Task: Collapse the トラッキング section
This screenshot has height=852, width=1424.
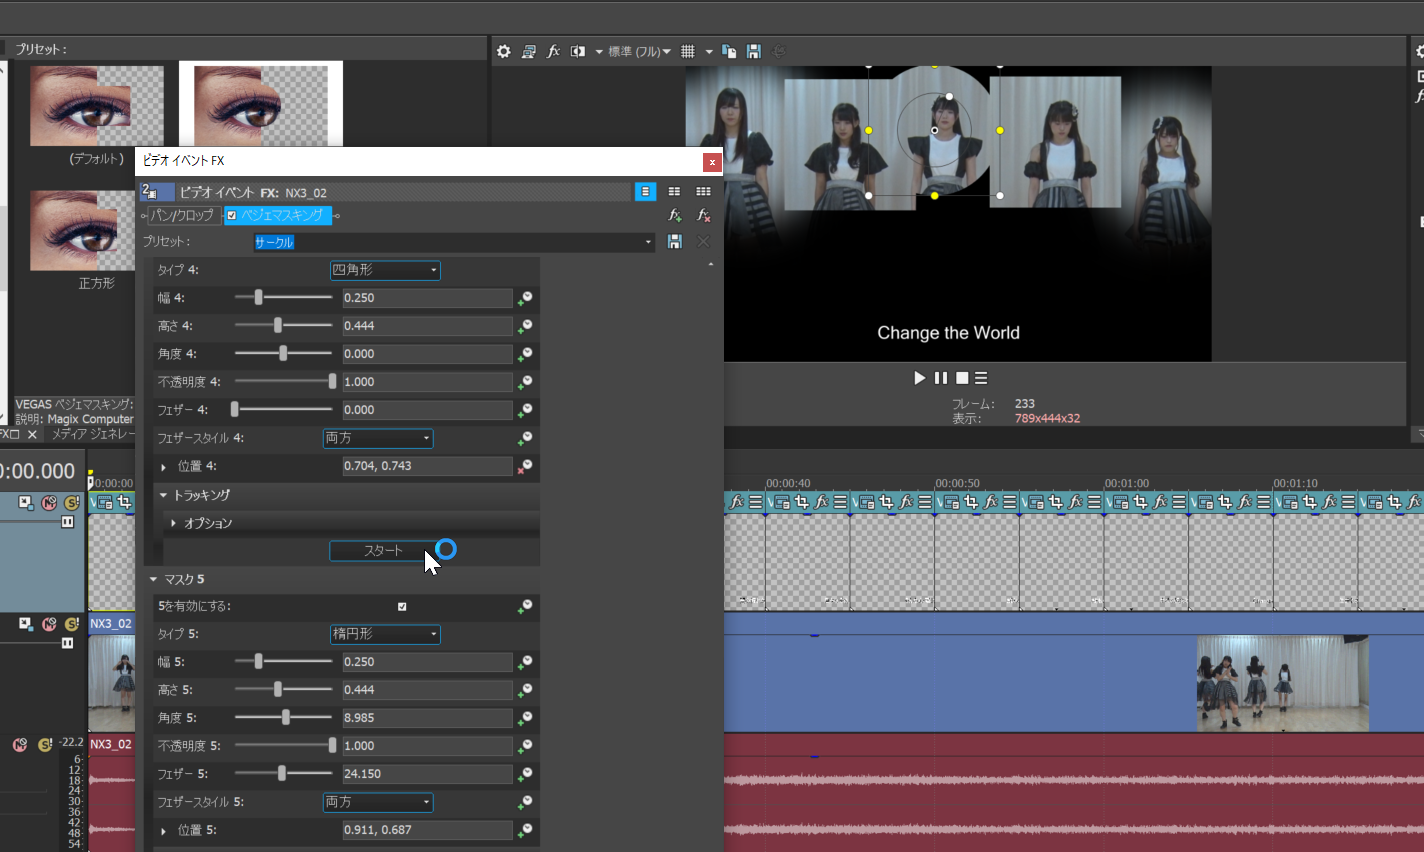Action: (163, 495)
